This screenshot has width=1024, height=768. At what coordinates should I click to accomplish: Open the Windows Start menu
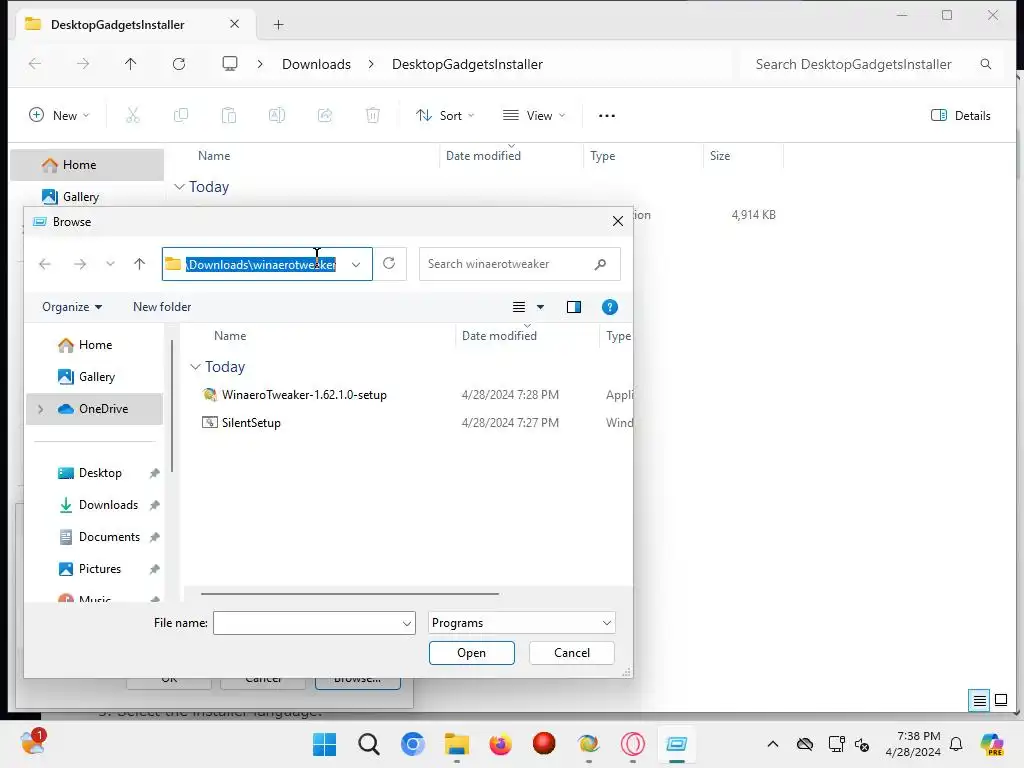tap(325, 744)
